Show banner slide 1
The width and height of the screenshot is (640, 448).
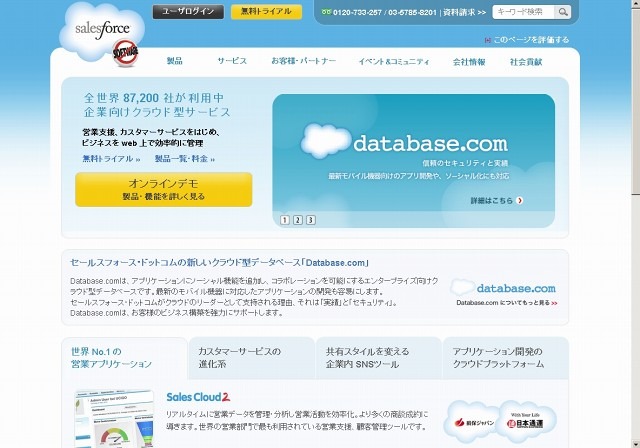[285, 220]
